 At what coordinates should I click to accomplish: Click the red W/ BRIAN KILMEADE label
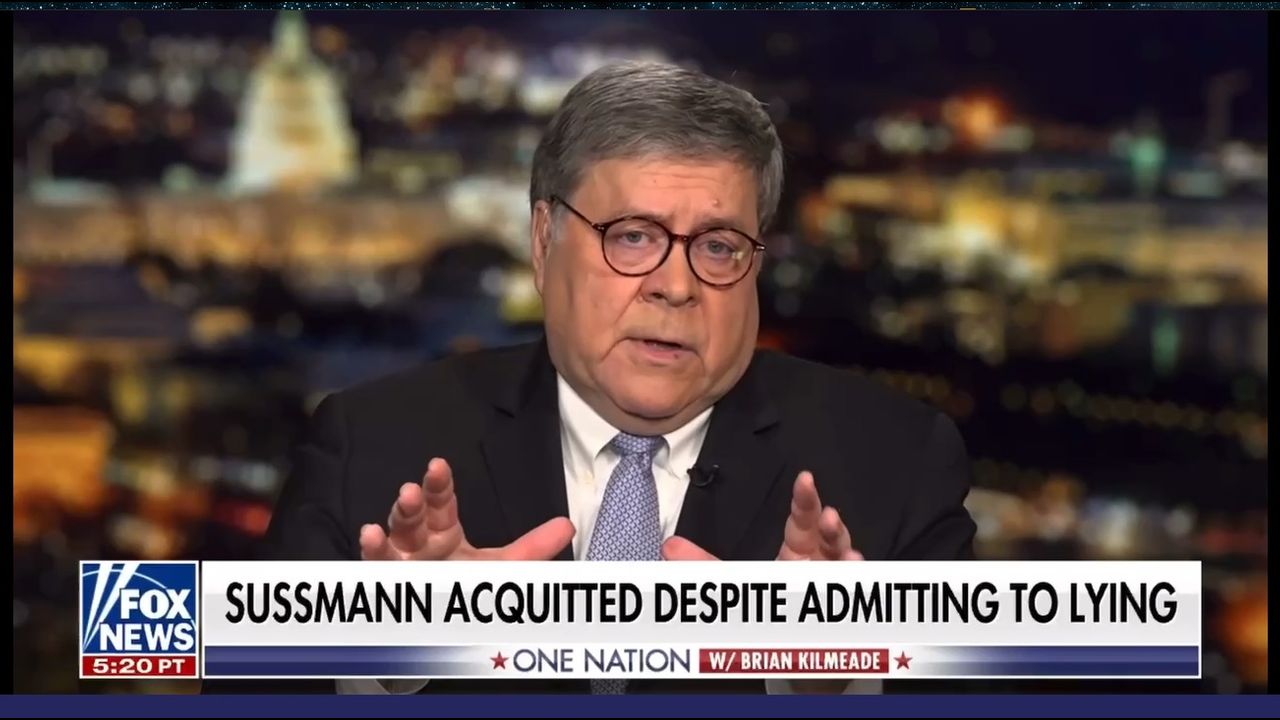tap(794, 661)
